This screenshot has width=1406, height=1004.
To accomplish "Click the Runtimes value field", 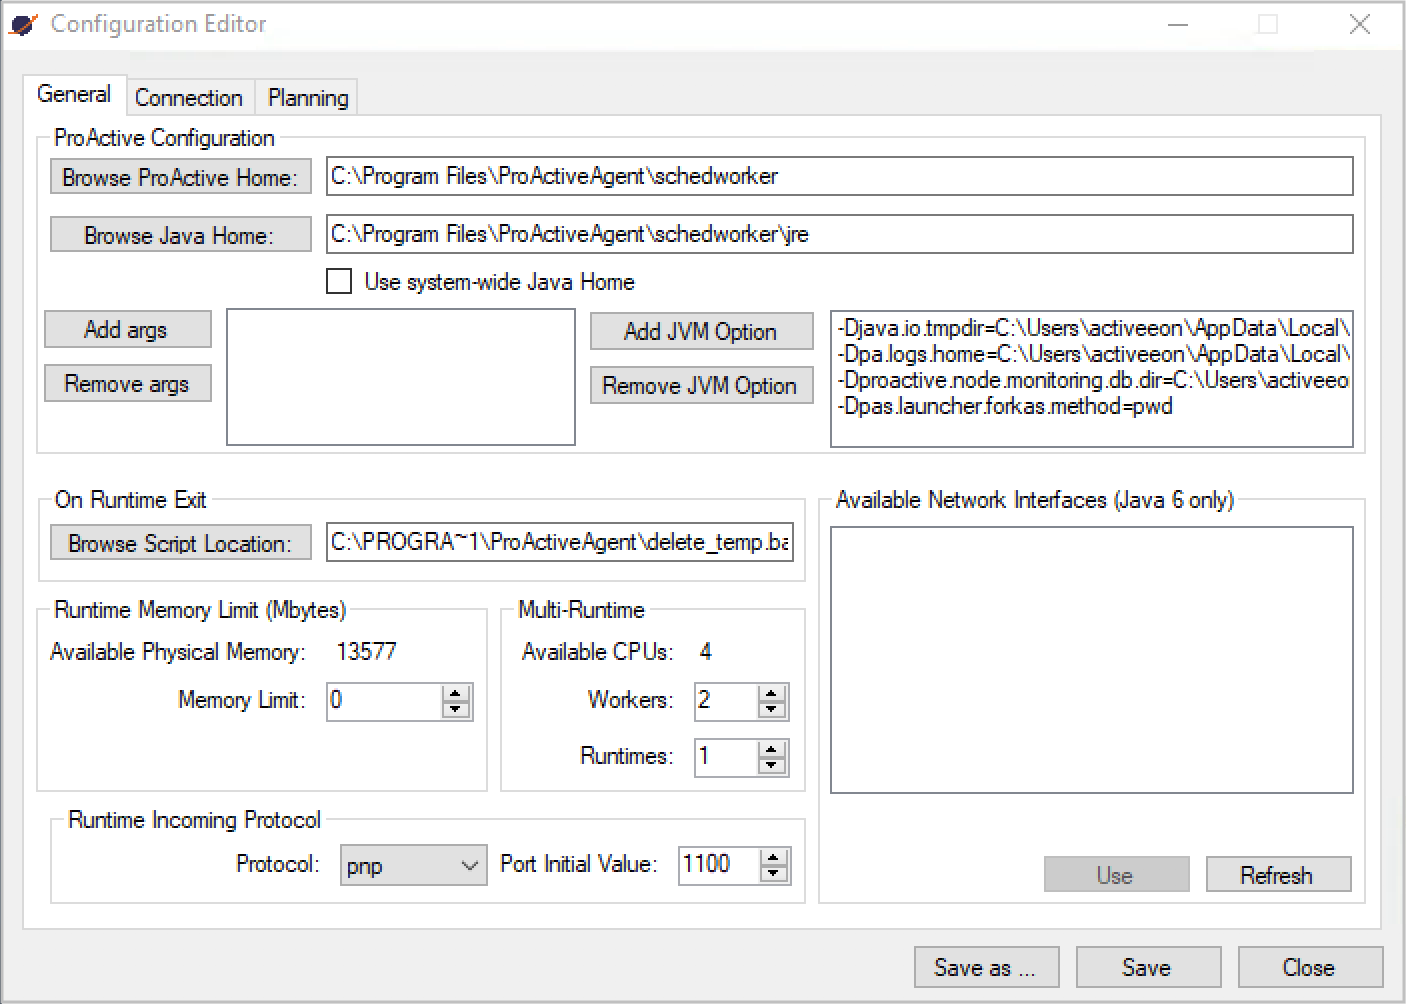I will tap(726, 757).
